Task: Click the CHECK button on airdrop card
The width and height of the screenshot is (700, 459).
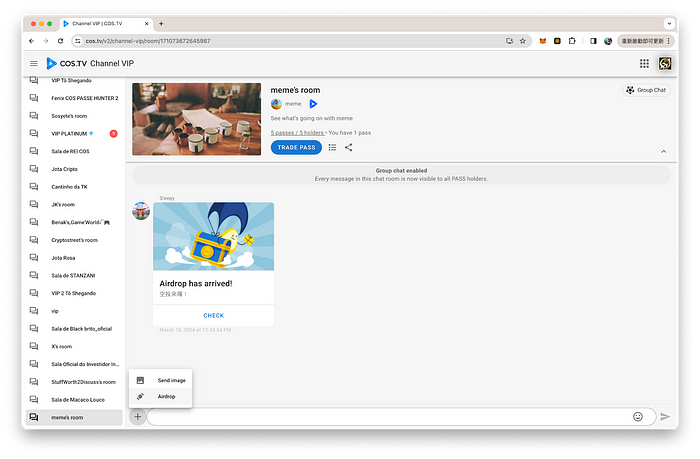Action: [213, 315]
